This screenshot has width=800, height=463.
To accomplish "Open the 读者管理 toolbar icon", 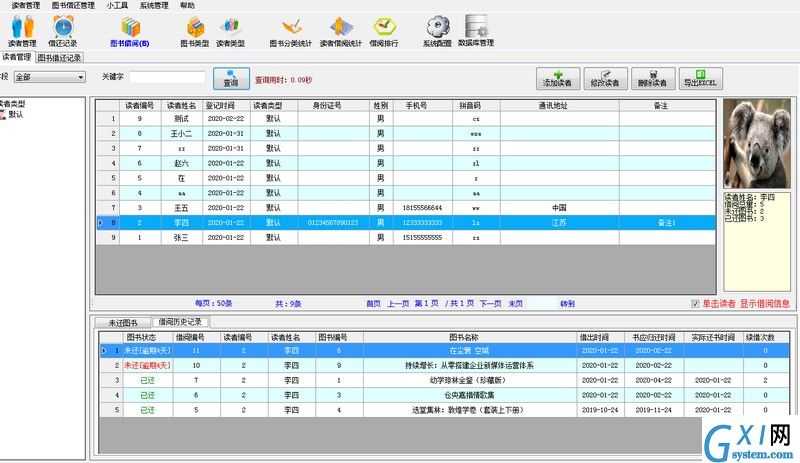I will (x=22, y=31).
